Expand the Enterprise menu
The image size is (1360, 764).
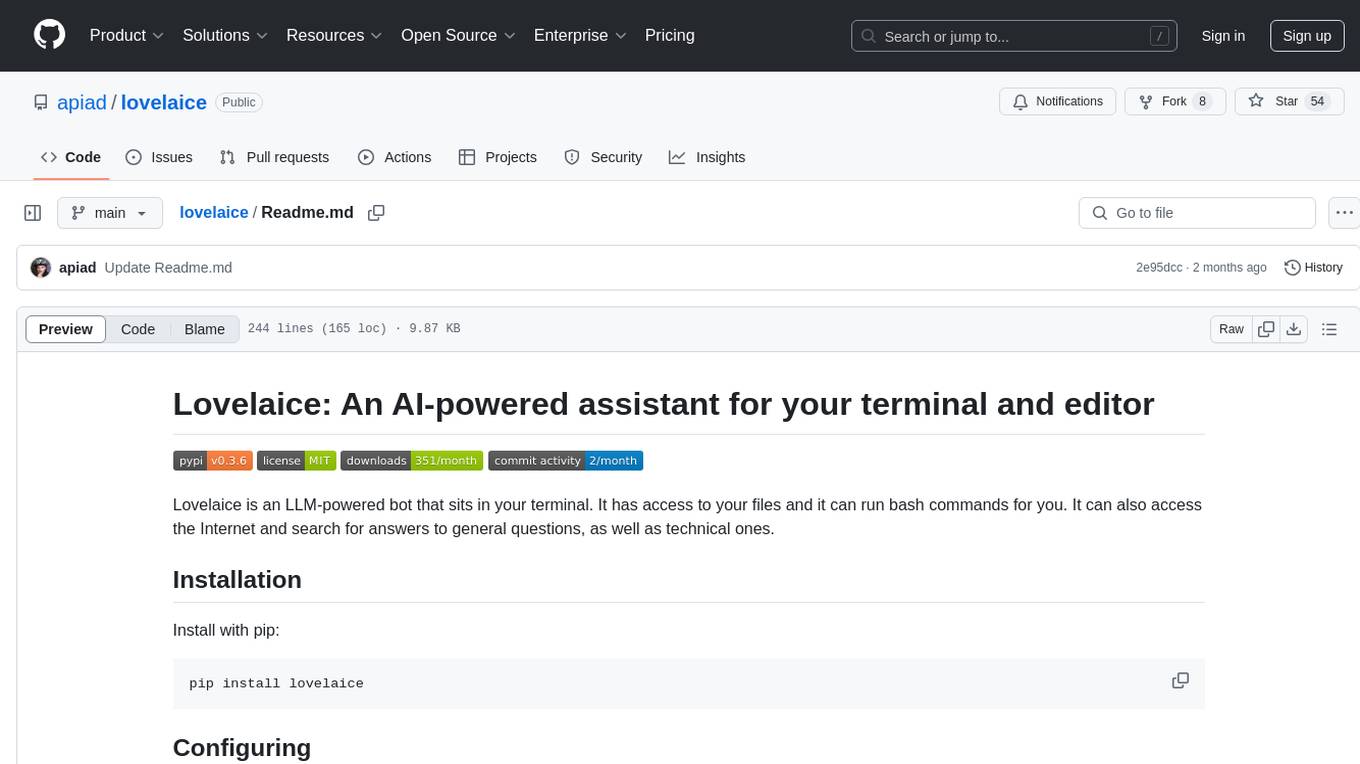point(580,35)
